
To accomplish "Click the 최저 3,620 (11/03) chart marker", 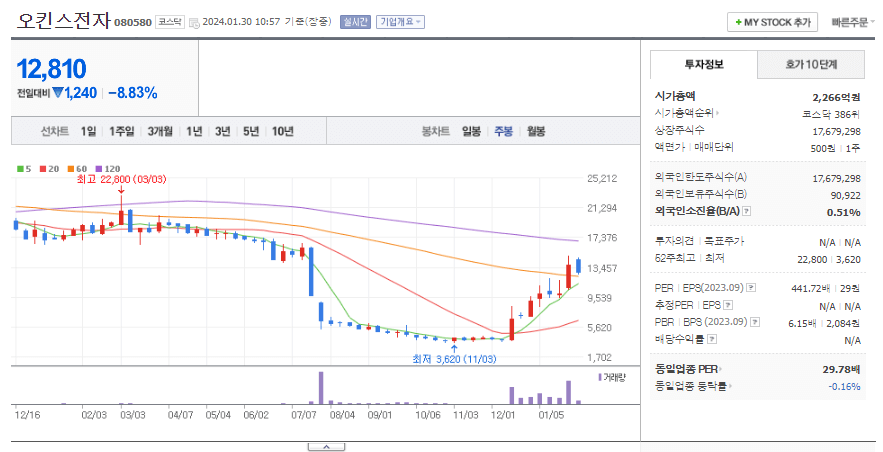I will click(x=454, y=359).
